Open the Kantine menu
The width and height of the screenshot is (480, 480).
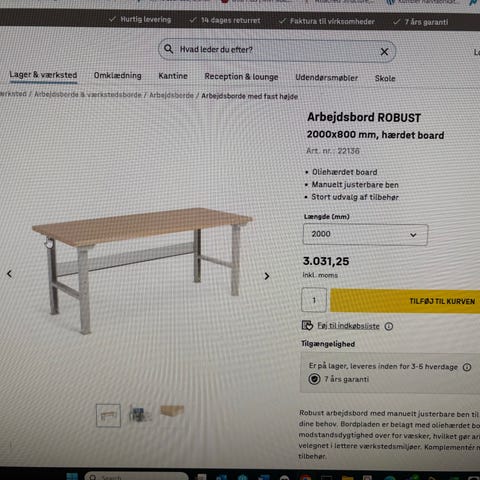pos(173,76)
